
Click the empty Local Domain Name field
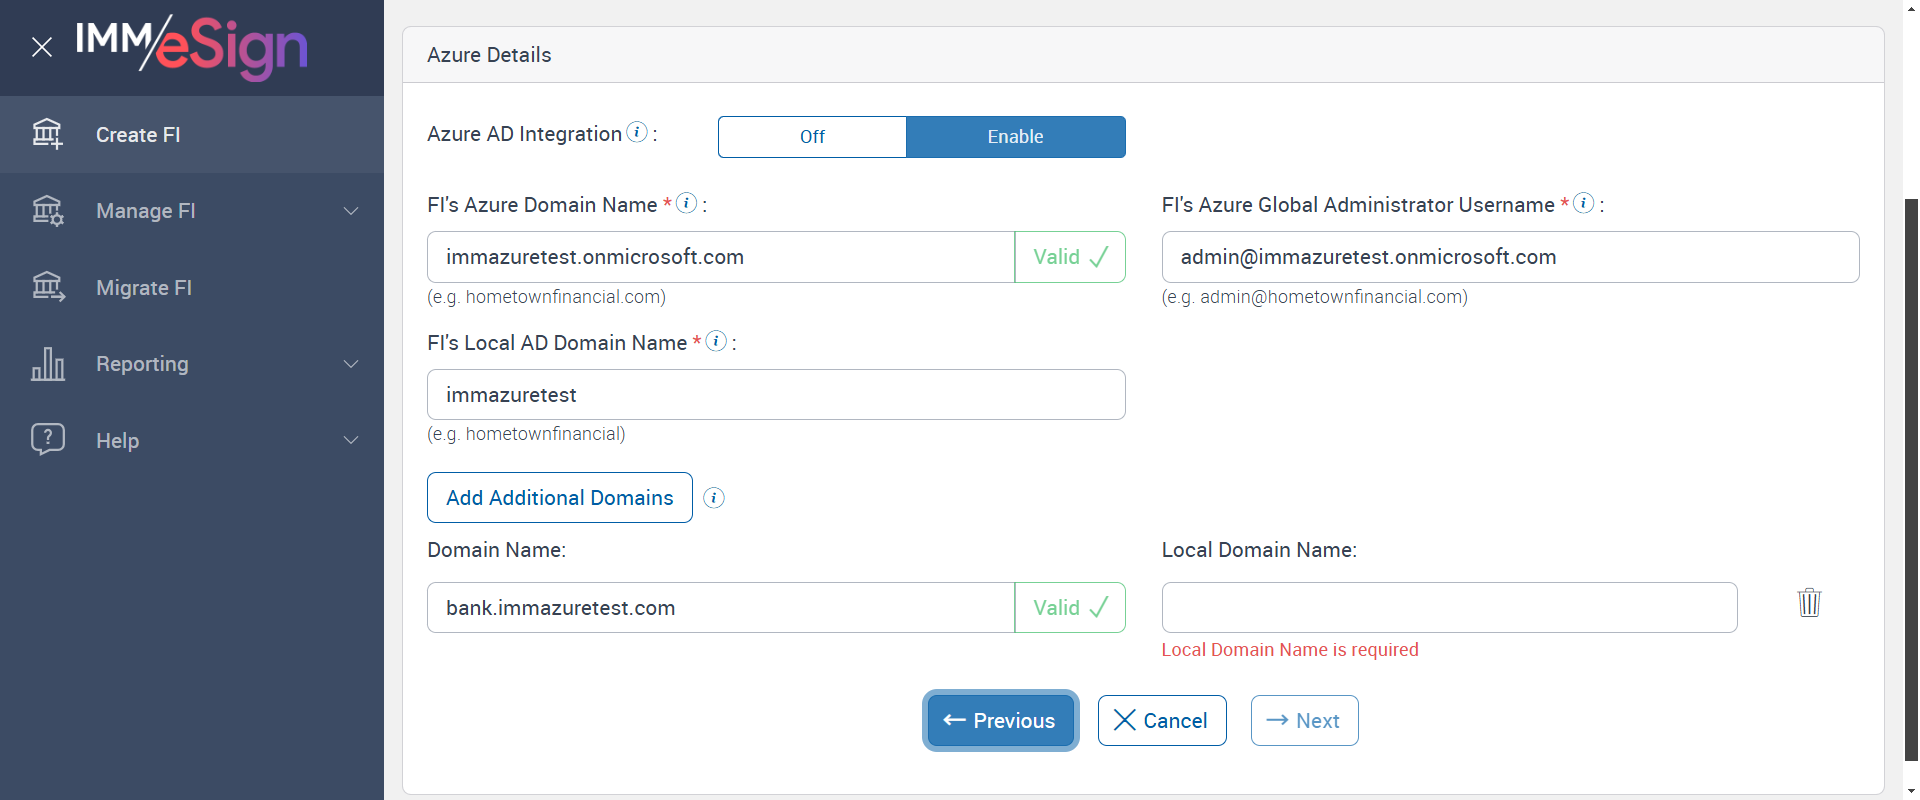tap(1449, 608)
